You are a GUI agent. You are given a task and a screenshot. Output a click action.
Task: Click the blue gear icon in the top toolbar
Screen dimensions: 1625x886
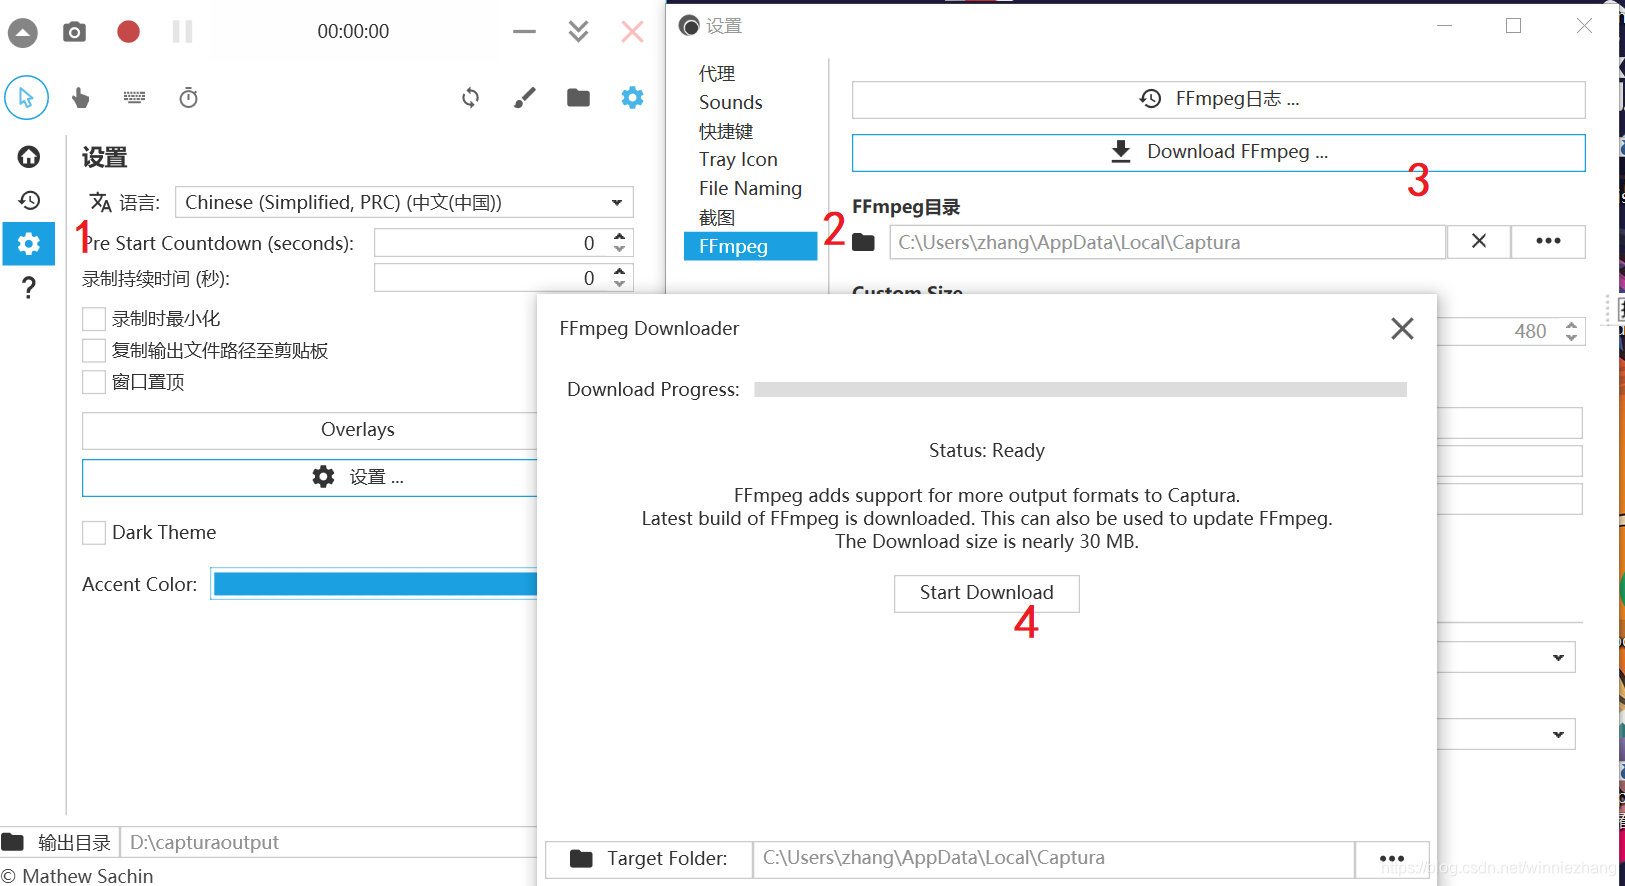point(632,97)
